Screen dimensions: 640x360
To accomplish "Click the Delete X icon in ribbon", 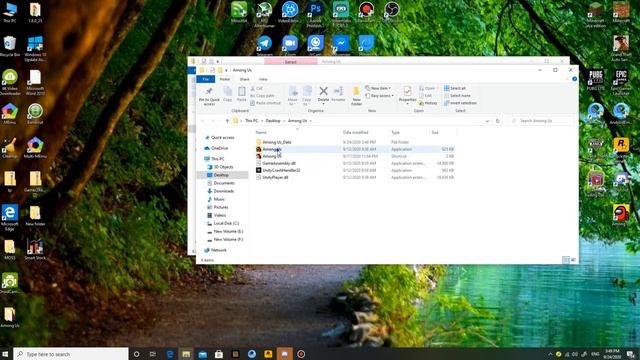I will (x=323, y=91).
